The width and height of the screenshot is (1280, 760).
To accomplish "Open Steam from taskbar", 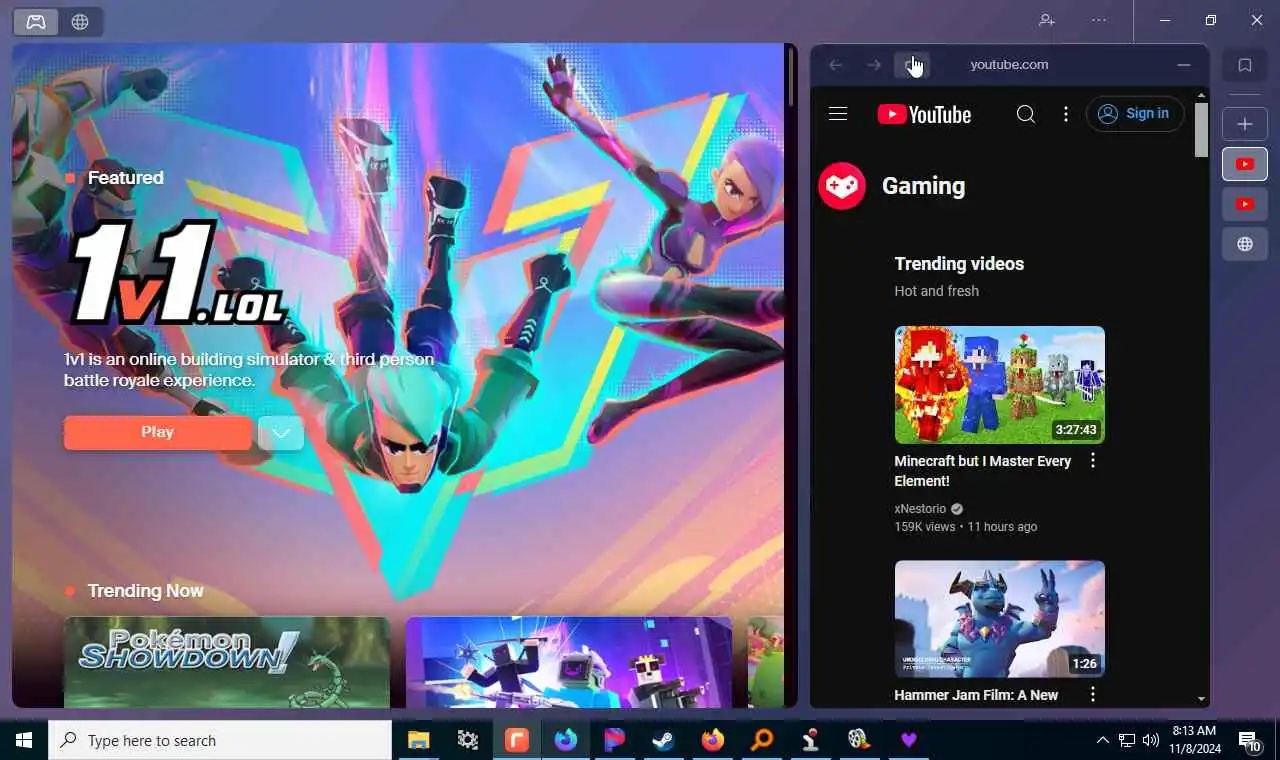I will [663, 740].
